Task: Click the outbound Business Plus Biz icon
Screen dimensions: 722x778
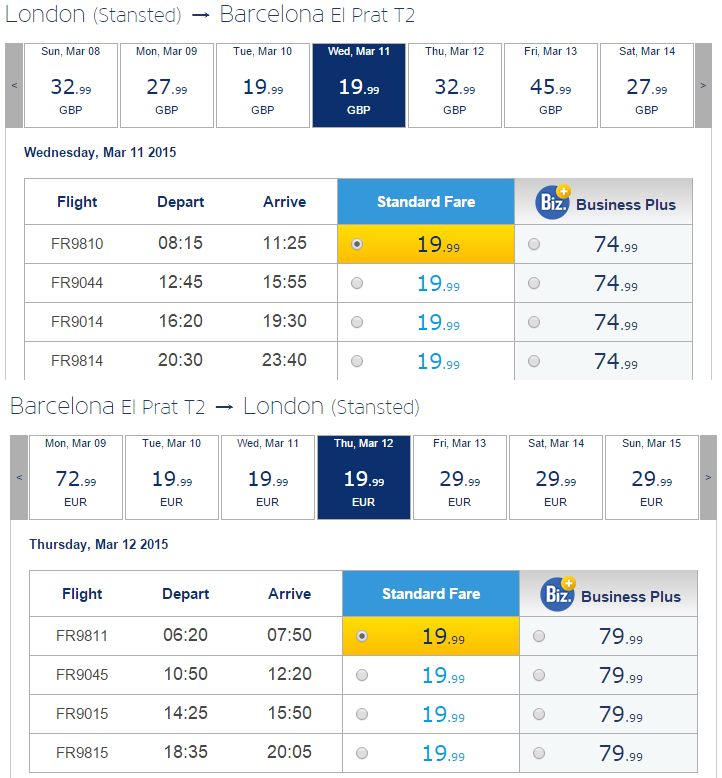Action: click(x=553, y=202)
